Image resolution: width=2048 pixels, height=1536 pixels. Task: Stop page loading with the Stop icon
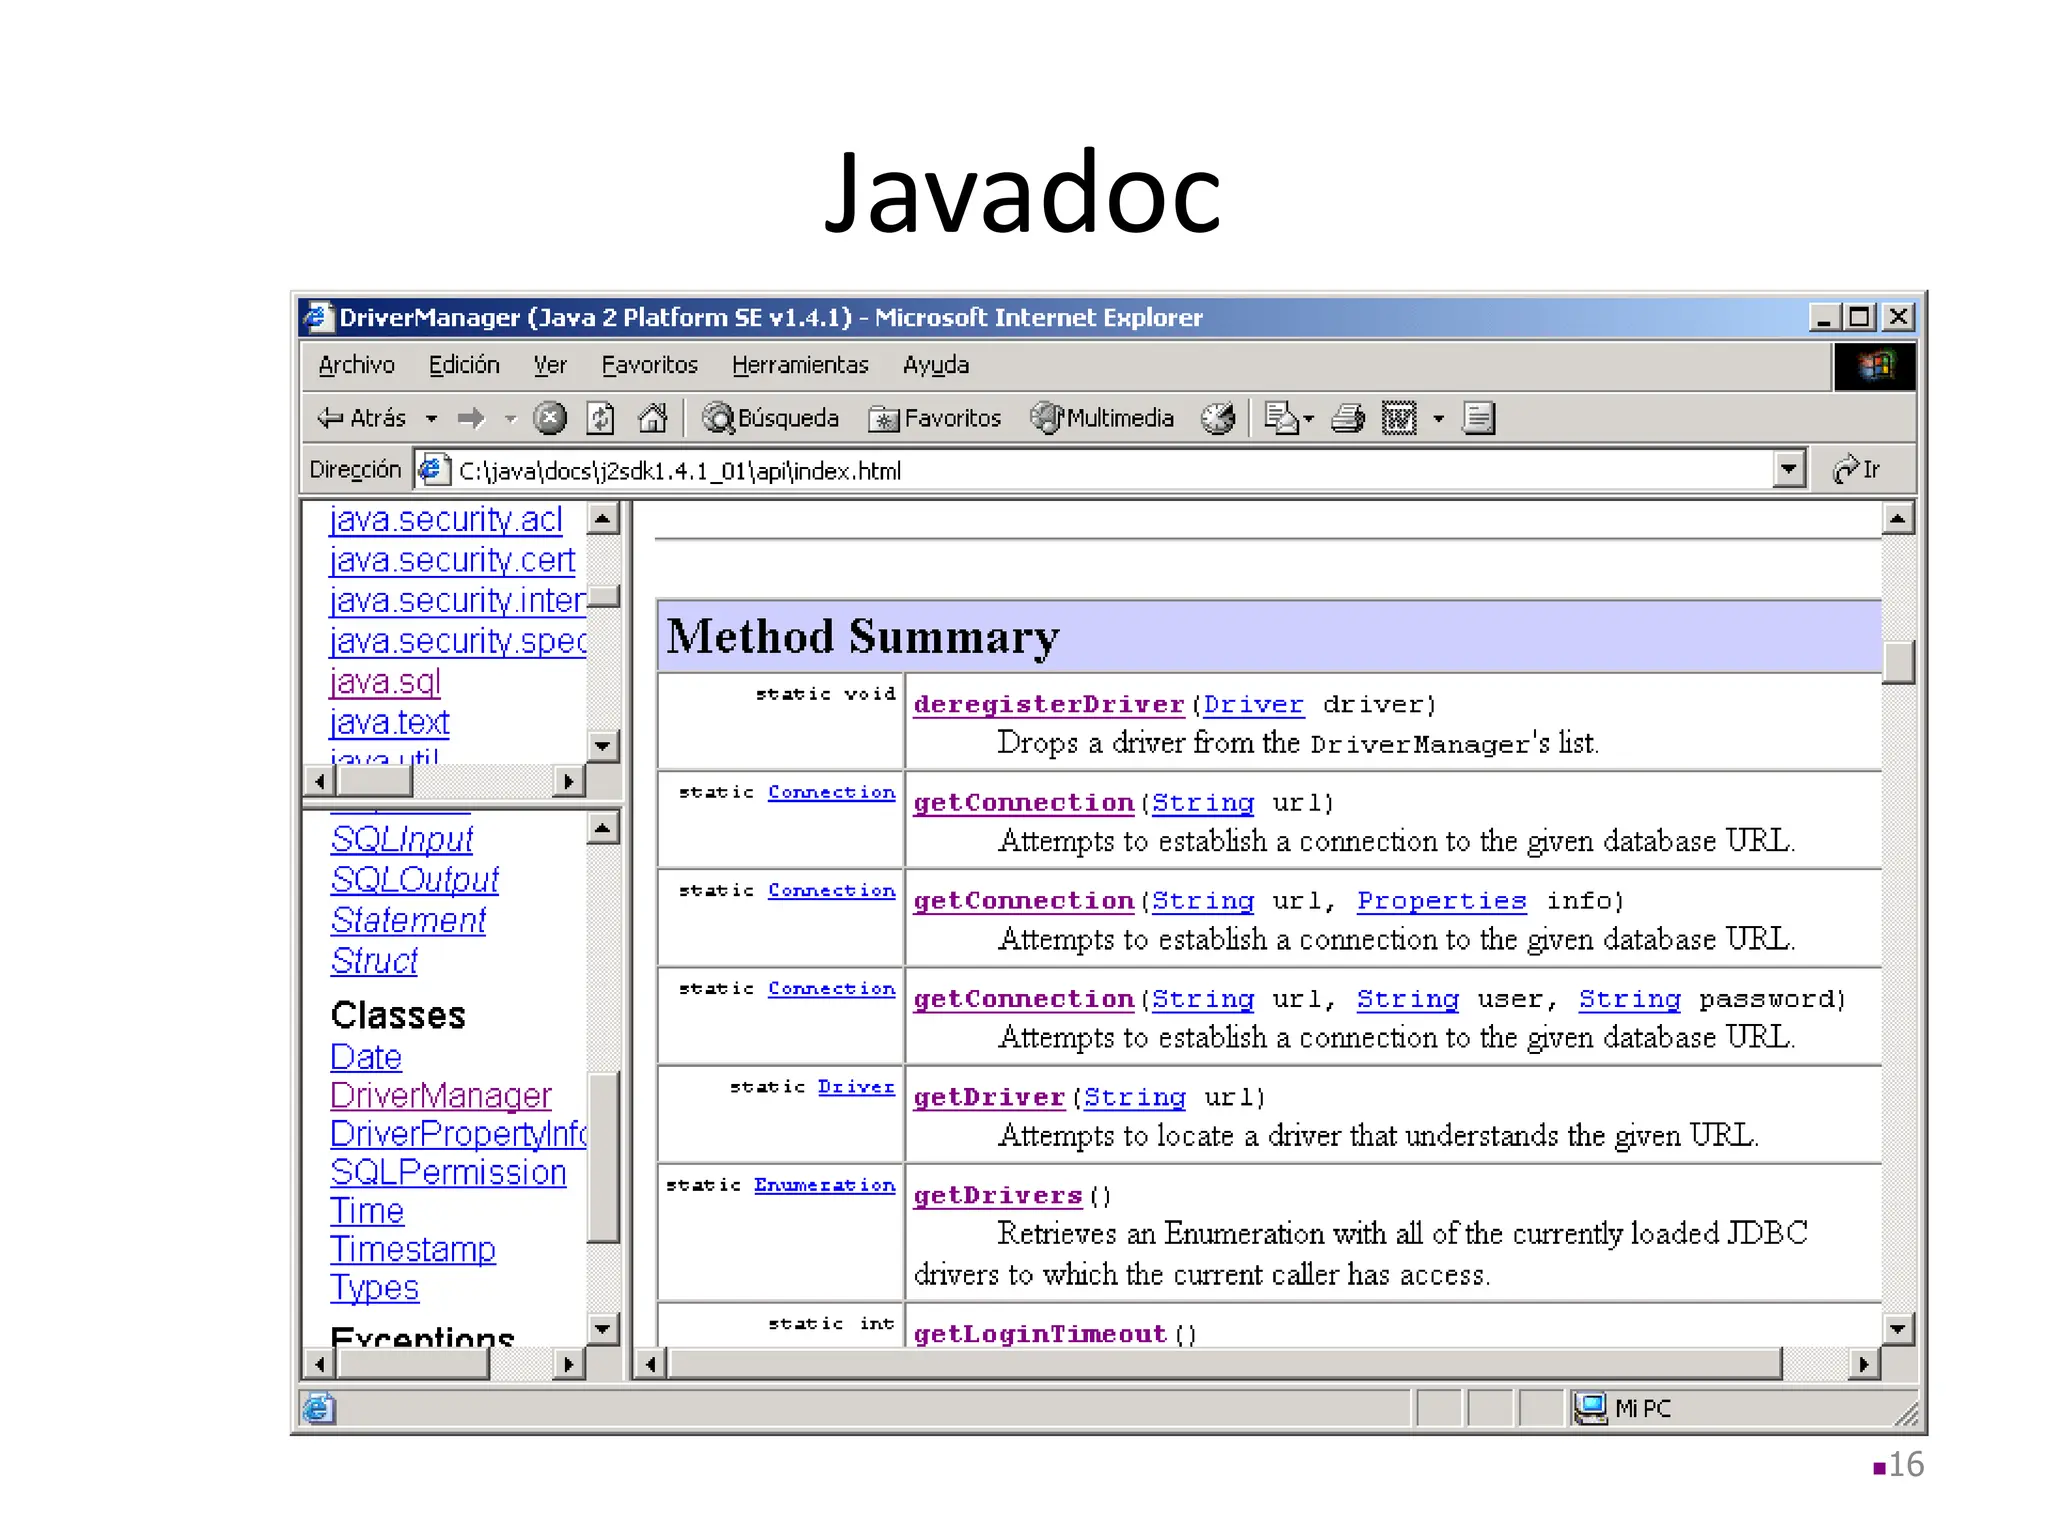click(x=549, y=418)
